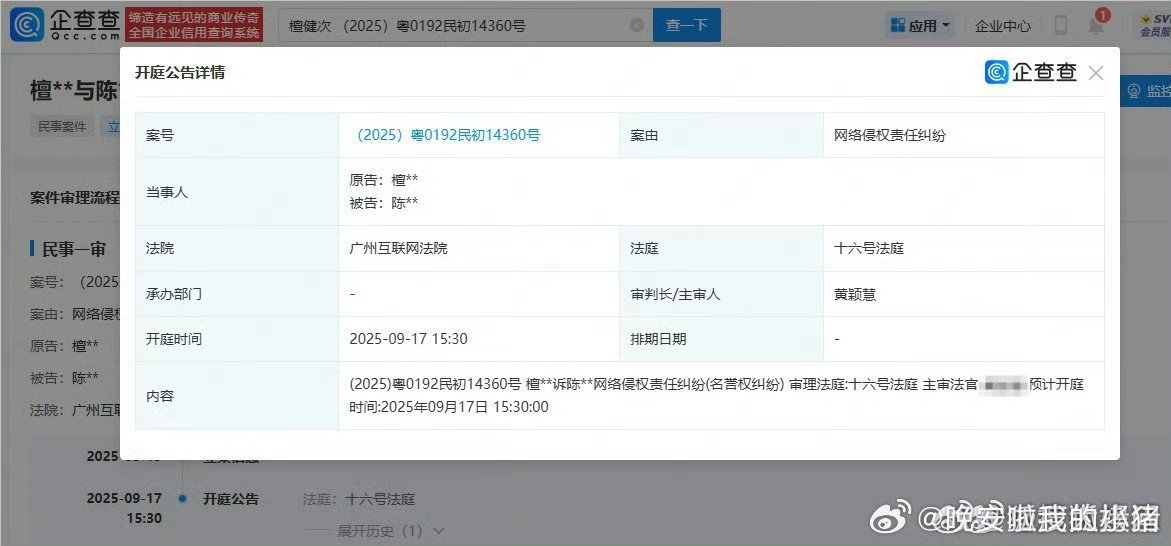Open the notification bell with badge
Screen dimensions: 1171x546
[x=1096, y=23]
